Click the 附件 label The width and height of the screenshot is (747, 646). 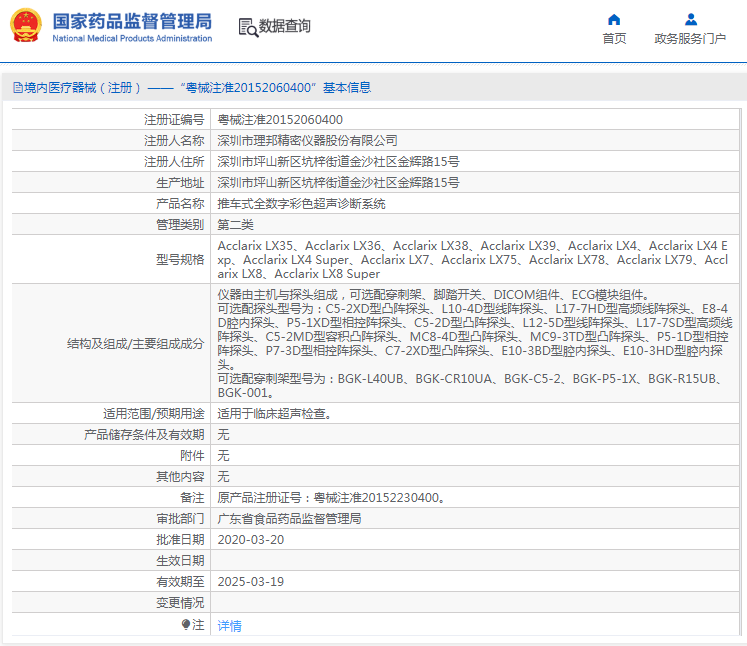point(192,455)
